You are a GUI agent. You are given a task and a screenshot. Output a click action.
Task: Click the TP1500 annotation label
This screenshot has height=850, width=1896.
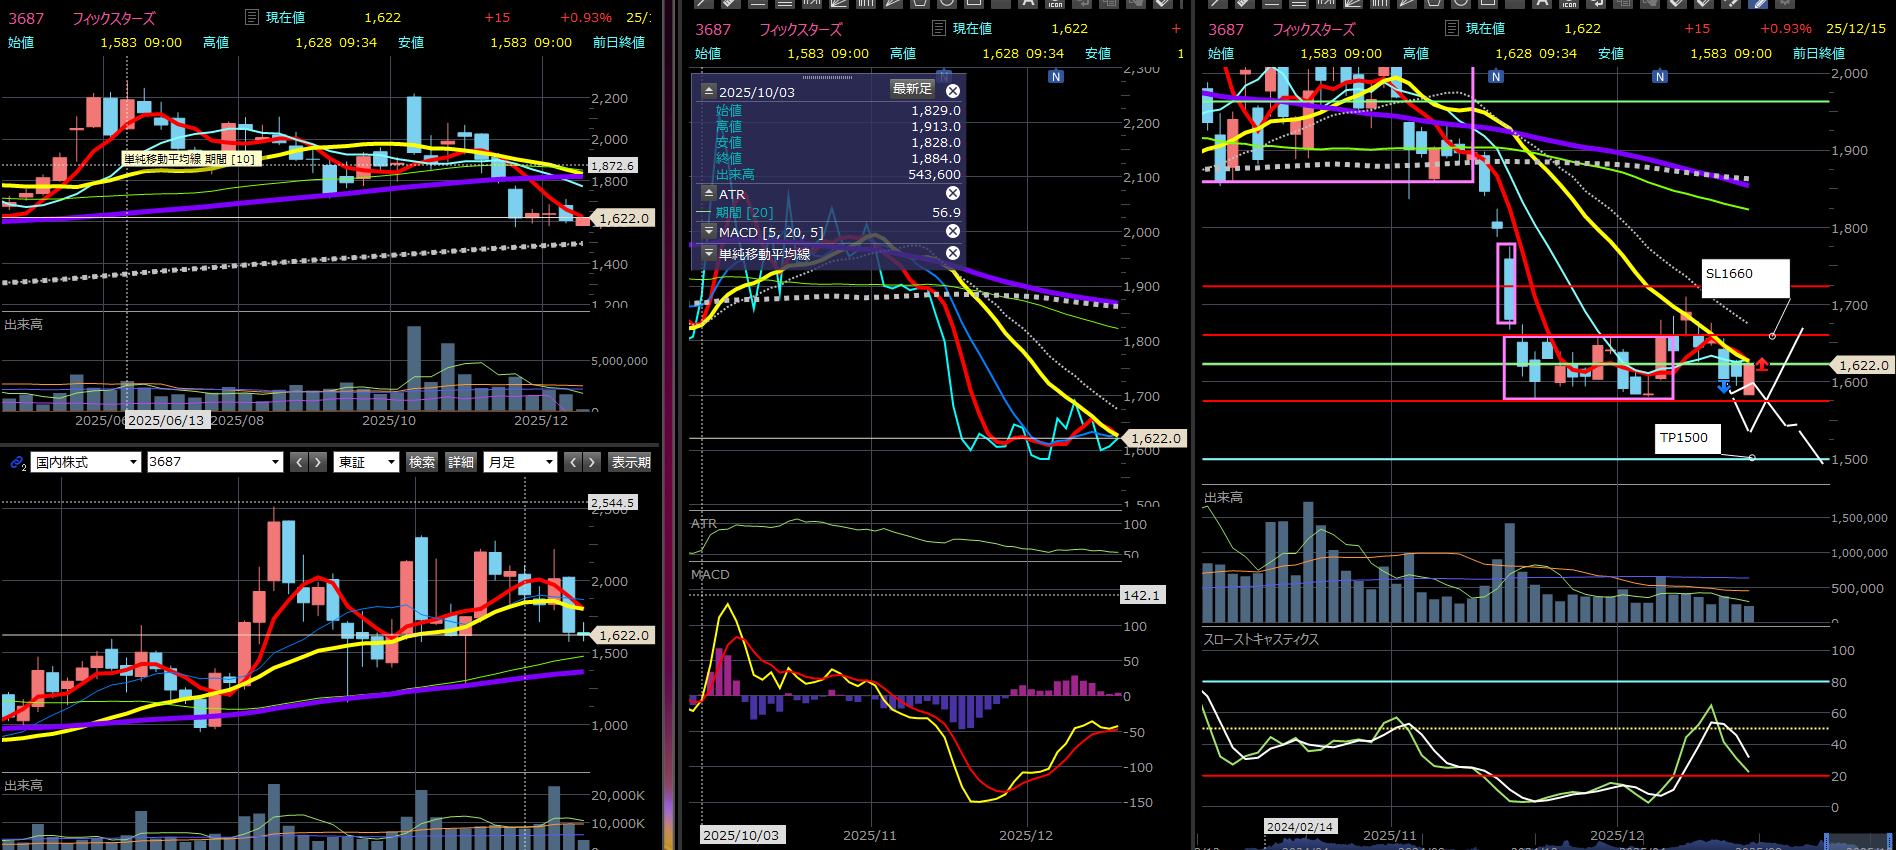point(1687,438)
